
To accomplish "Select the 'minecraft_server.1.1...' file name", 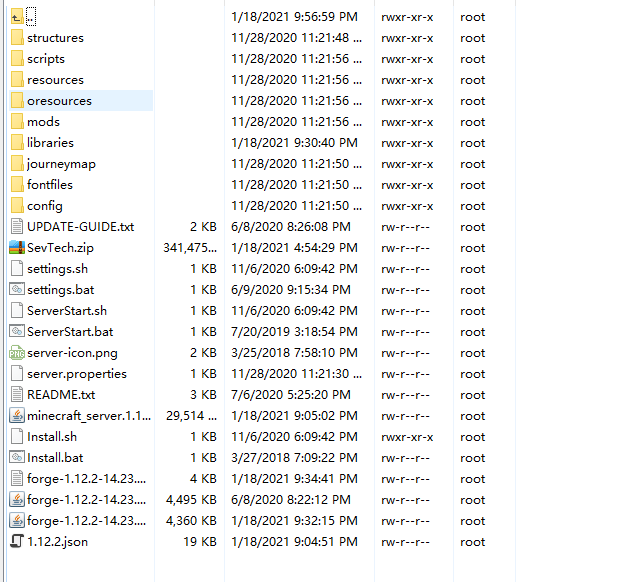I will (89, 416).
